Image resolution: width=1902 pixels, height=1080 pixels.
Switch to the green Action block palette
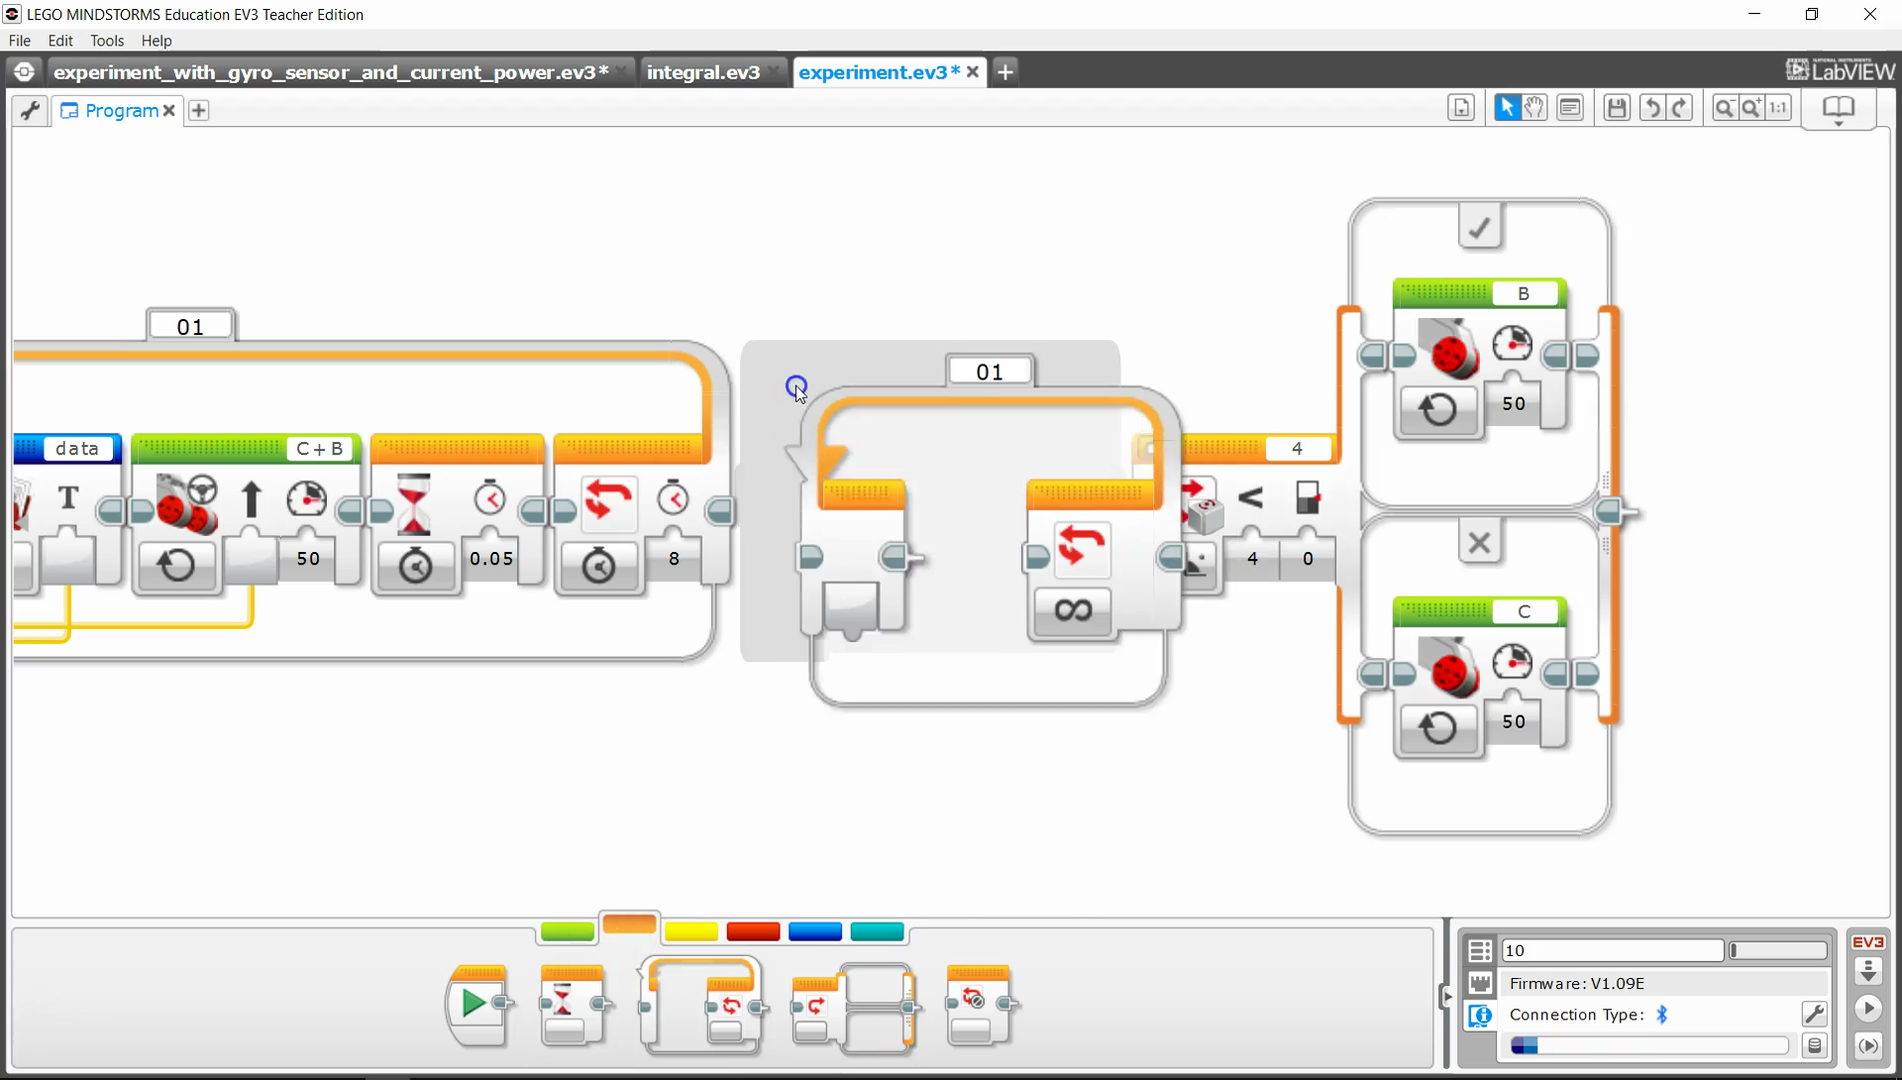[x=567, y=931]
